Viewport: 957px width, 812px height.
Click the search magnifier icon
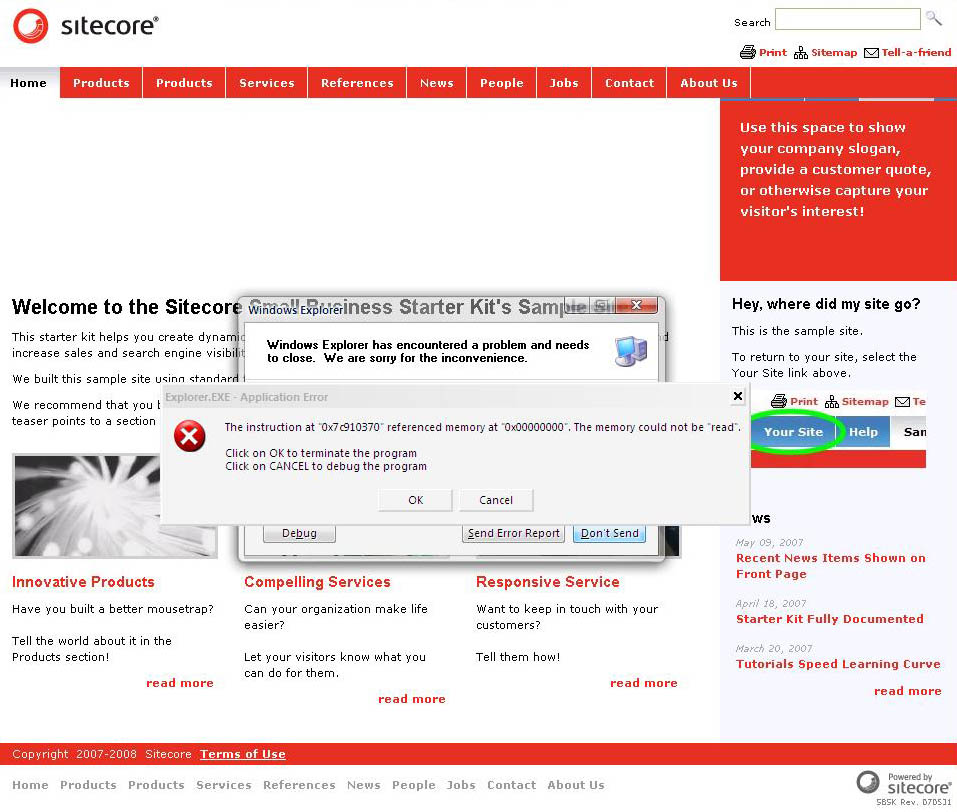point(933,18)
